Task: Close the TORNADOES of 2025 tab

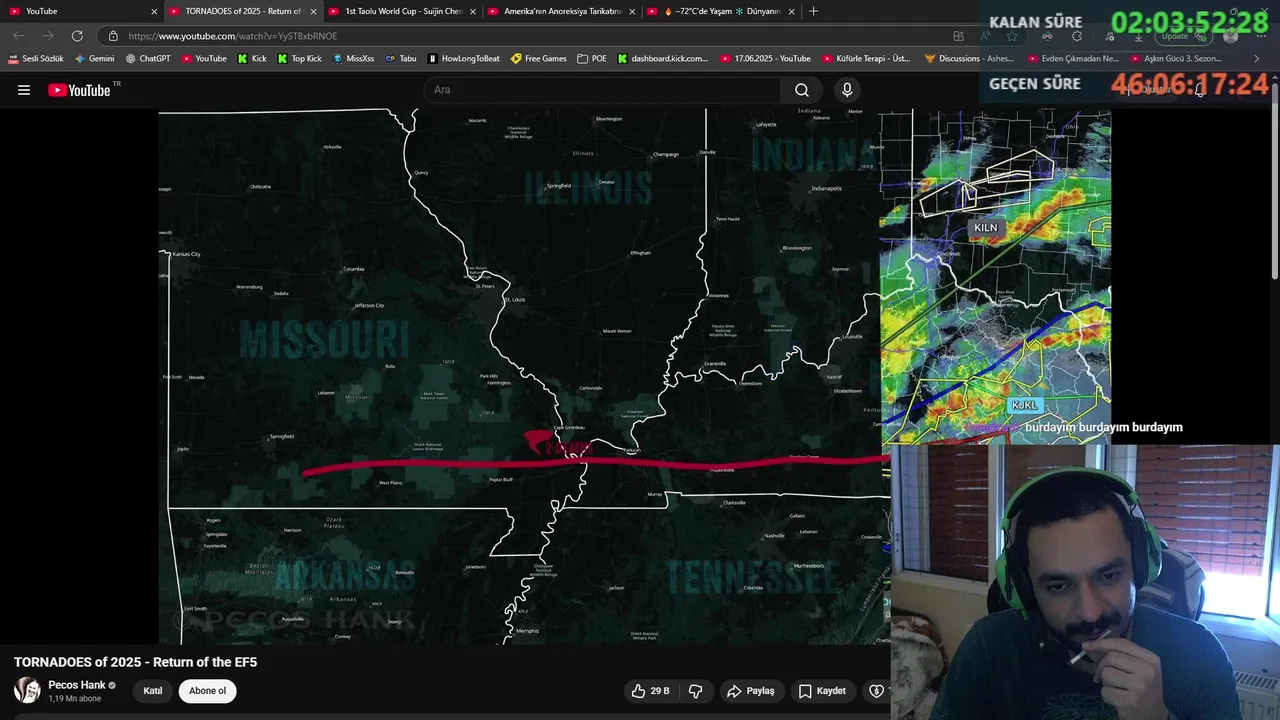Action: point(313,12)
